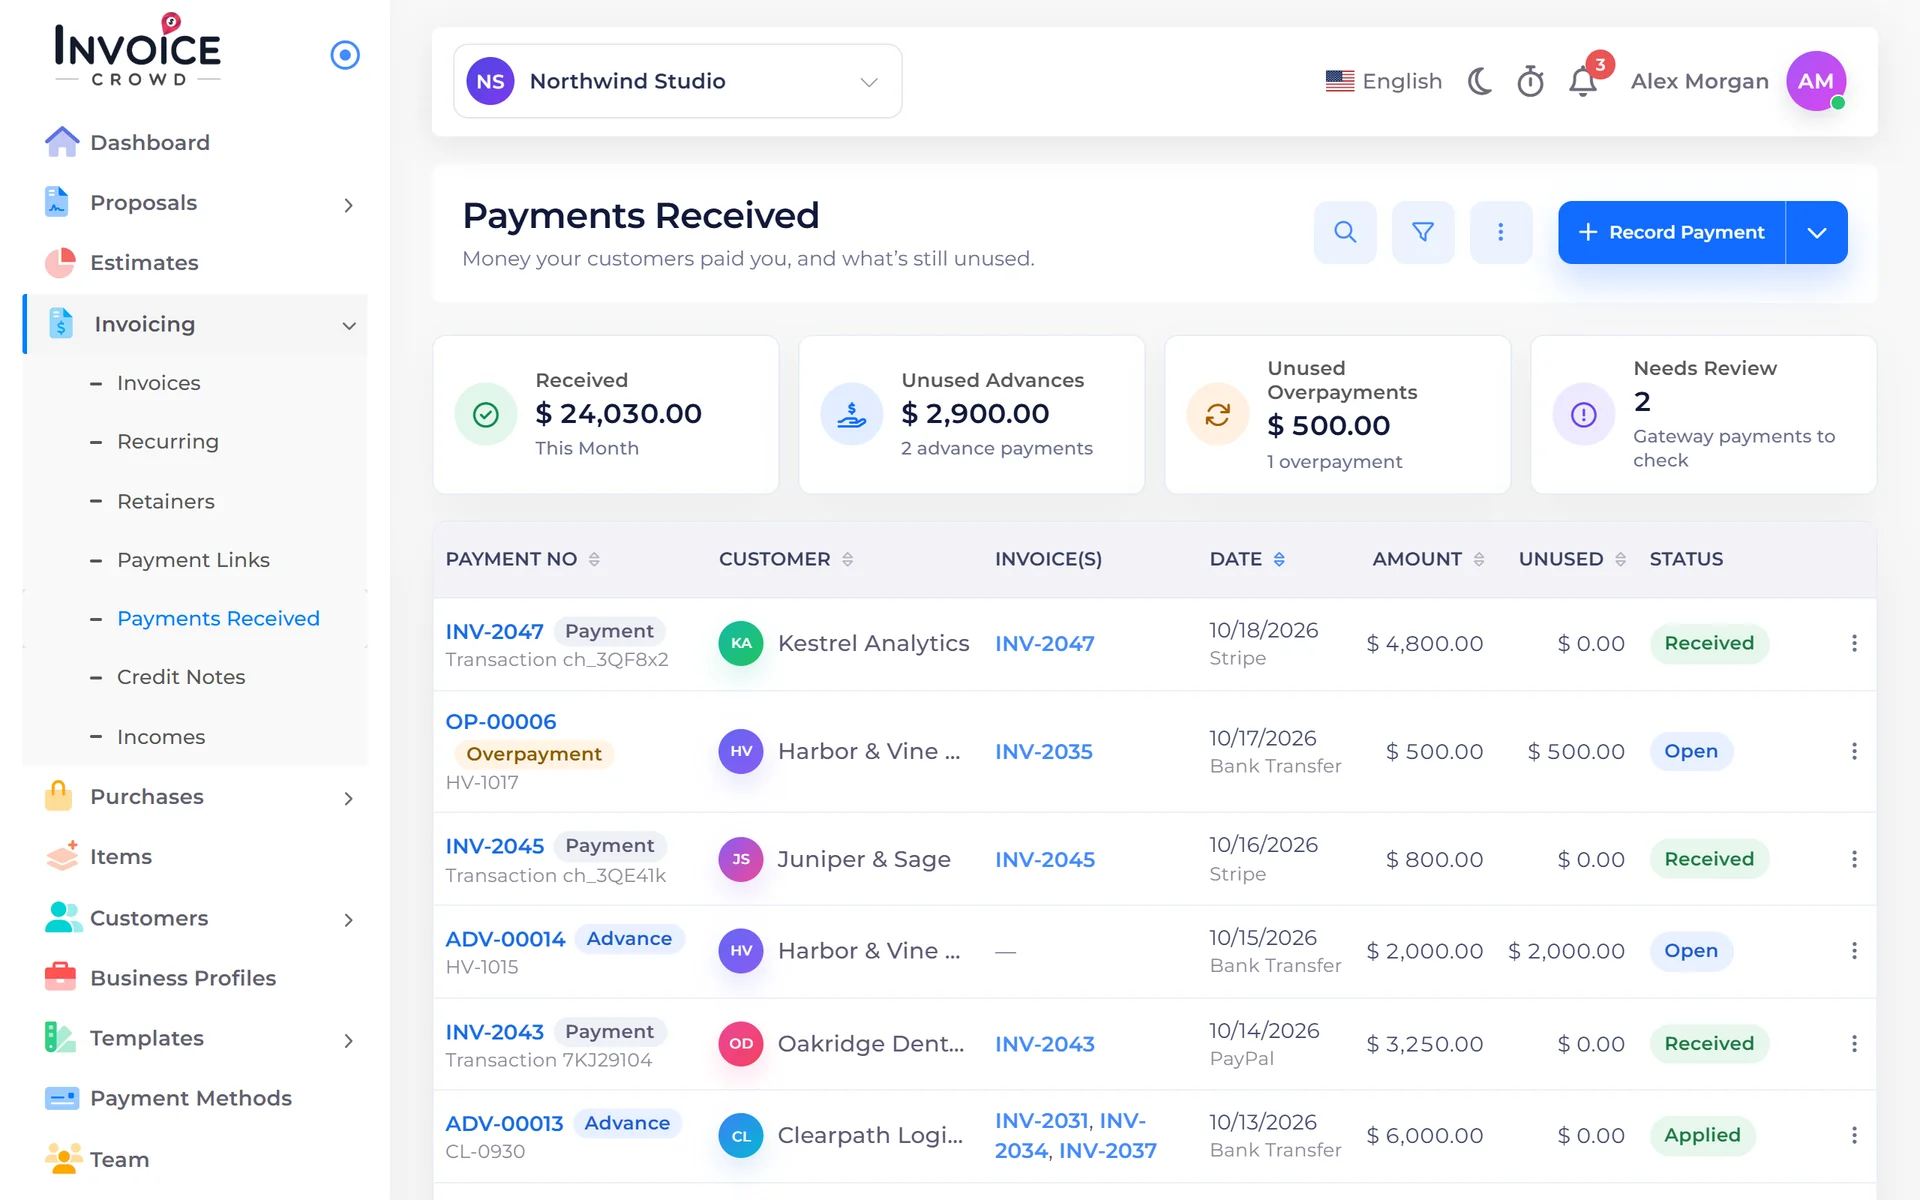Open invoice INV-2035 link
The width and height of the screenshot is (1920, 1200).
1044,751
